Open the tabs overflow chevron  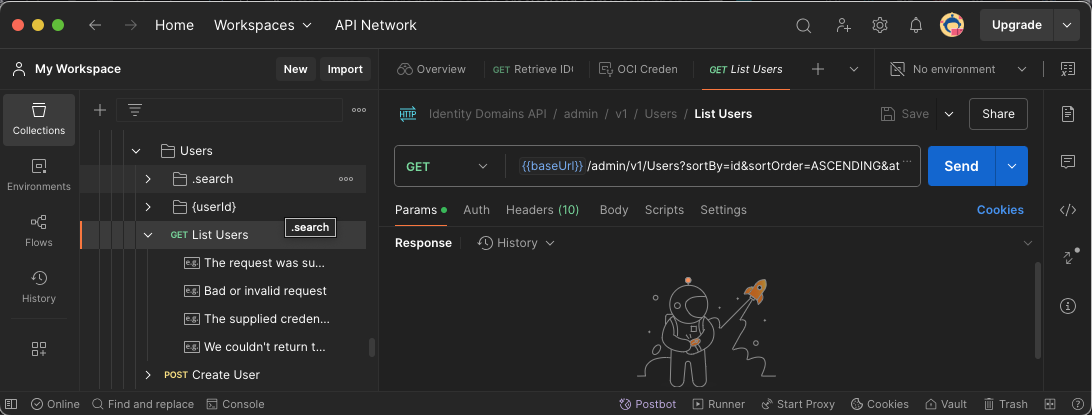click(x=854, y=69)
